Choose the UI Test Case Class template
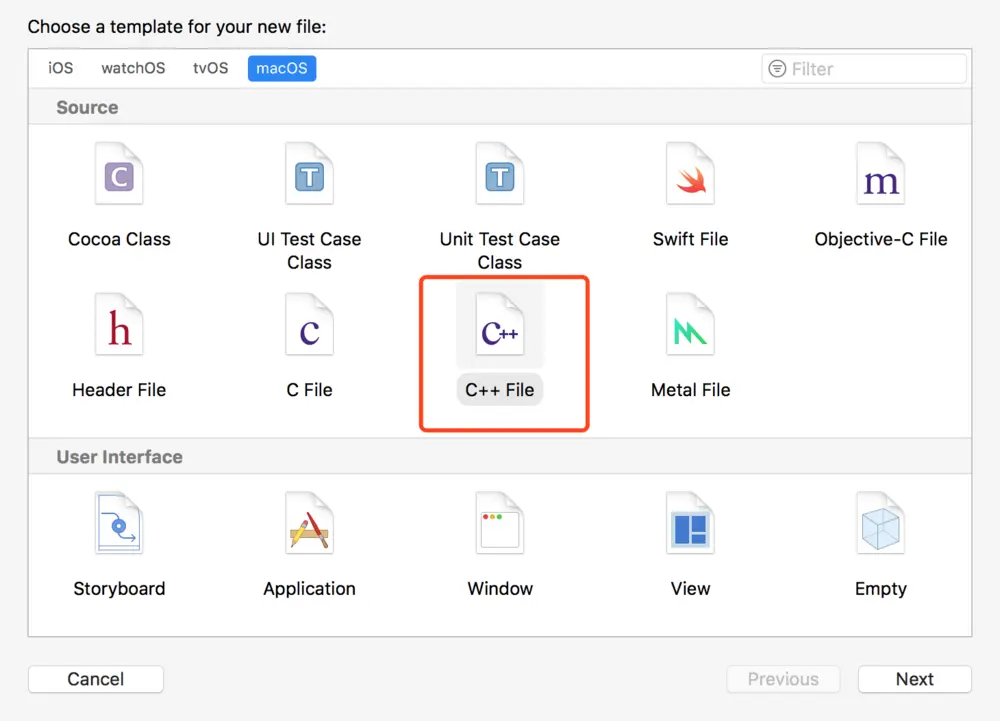The height and width of the screenshot is (721, 1000). (309, 178)
